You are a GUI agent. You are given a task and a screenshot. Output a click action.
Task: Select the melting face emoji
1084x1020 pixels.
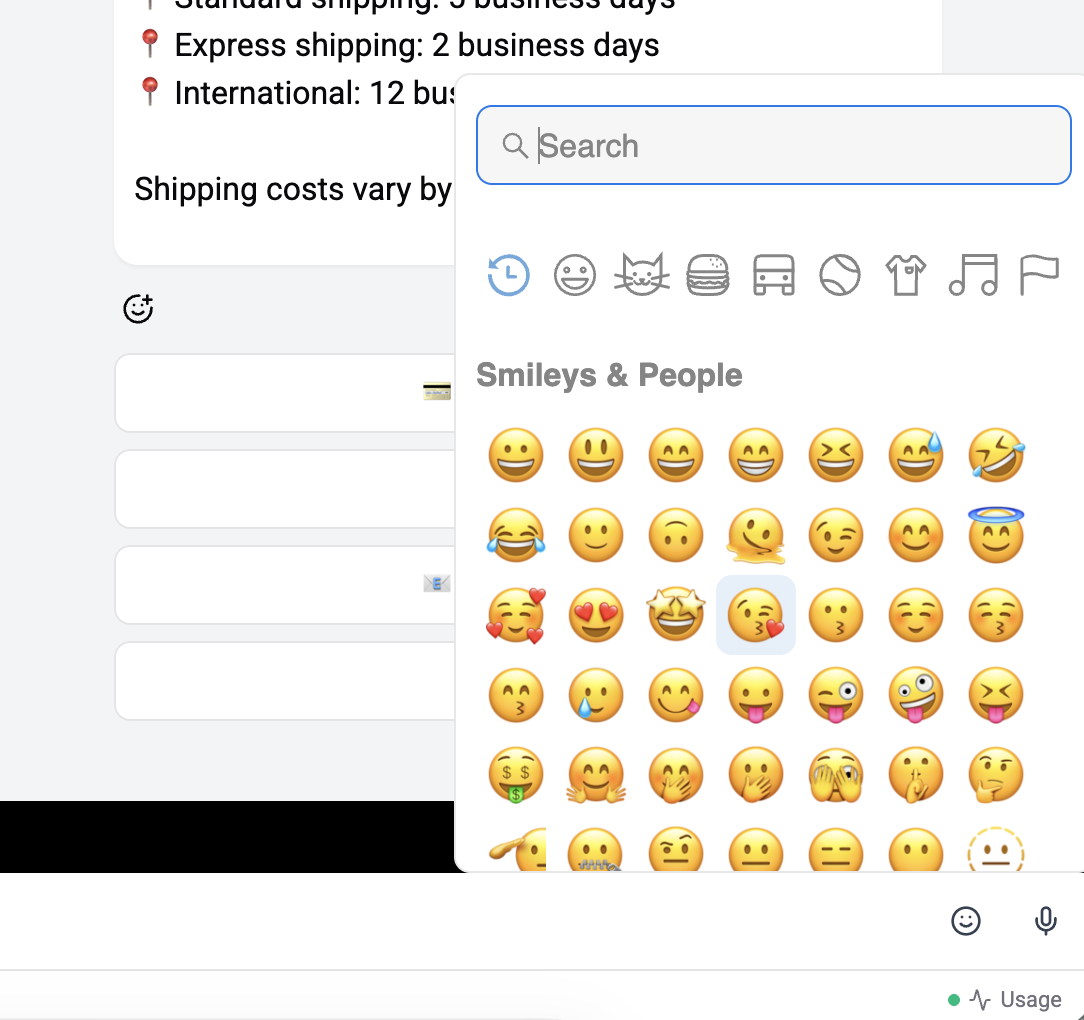click(756, 535)
